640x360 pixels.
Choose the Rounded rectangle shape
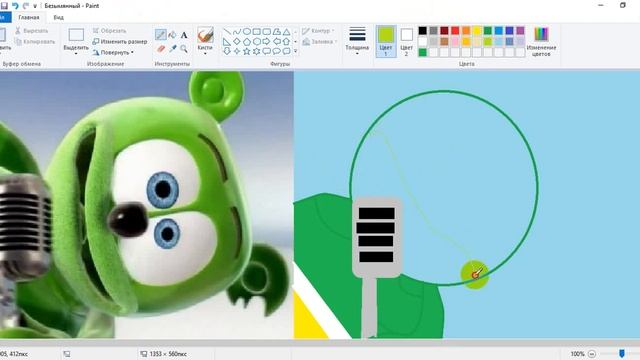pos(267,31)
